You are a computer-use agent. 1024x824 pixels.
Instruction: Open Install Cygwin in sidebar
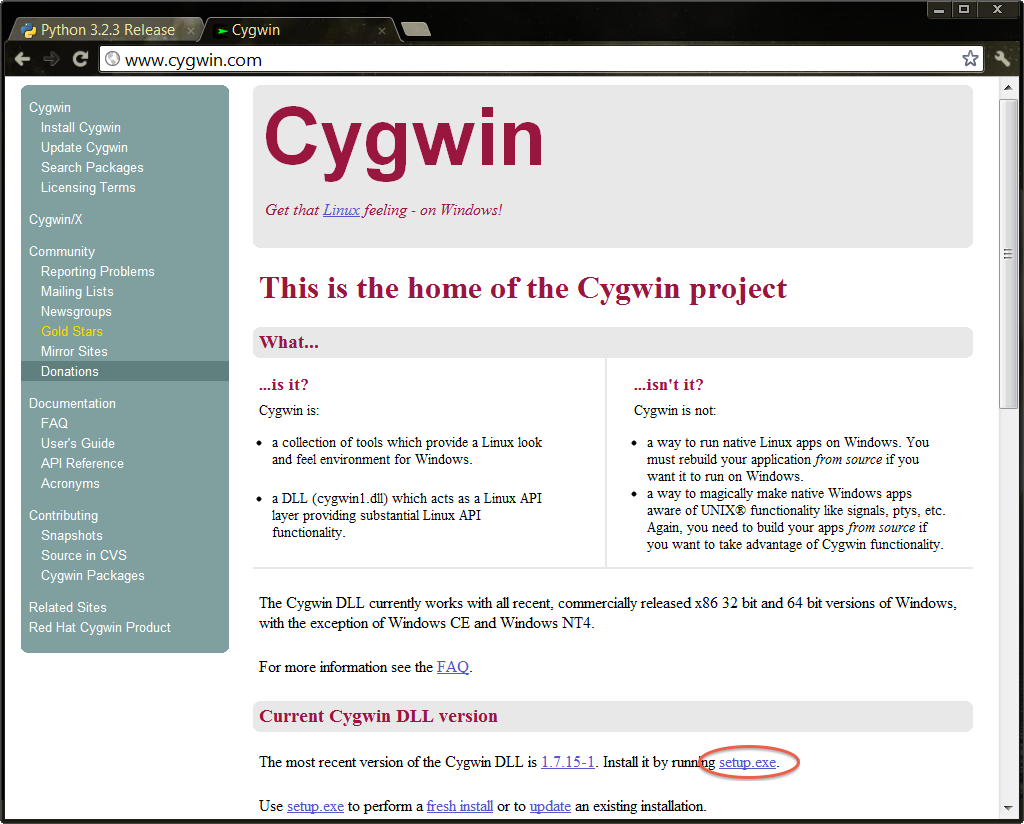(x=80, y=127)
